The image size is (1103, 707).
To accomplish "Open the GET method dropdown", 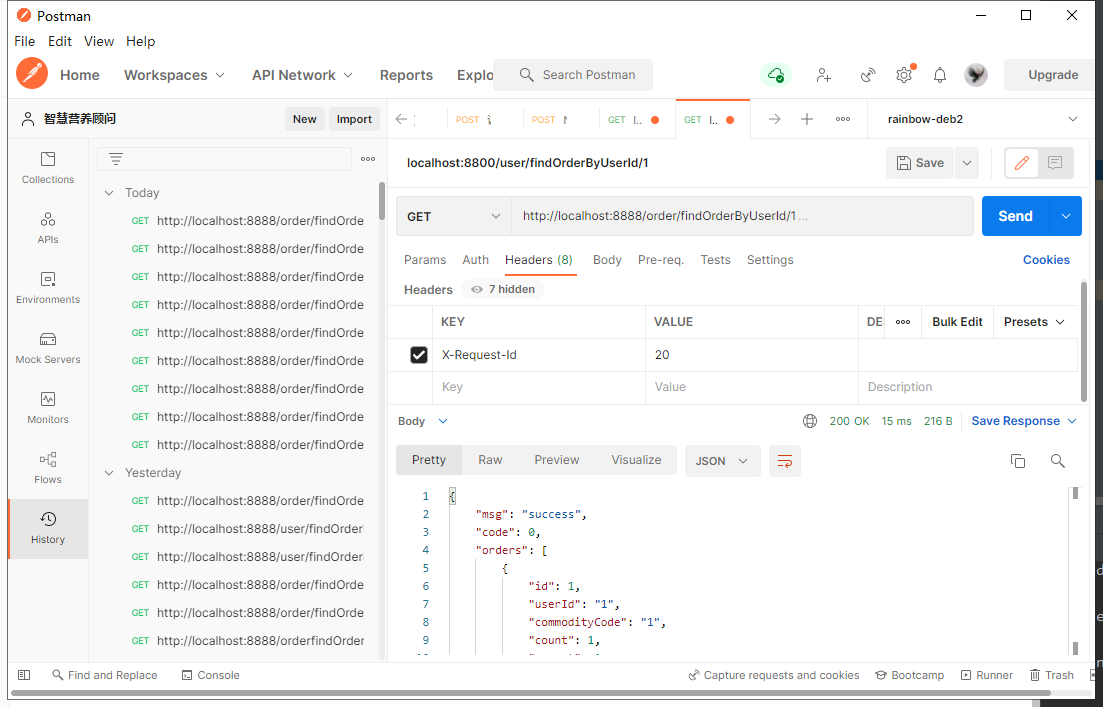I will (454, 217).
